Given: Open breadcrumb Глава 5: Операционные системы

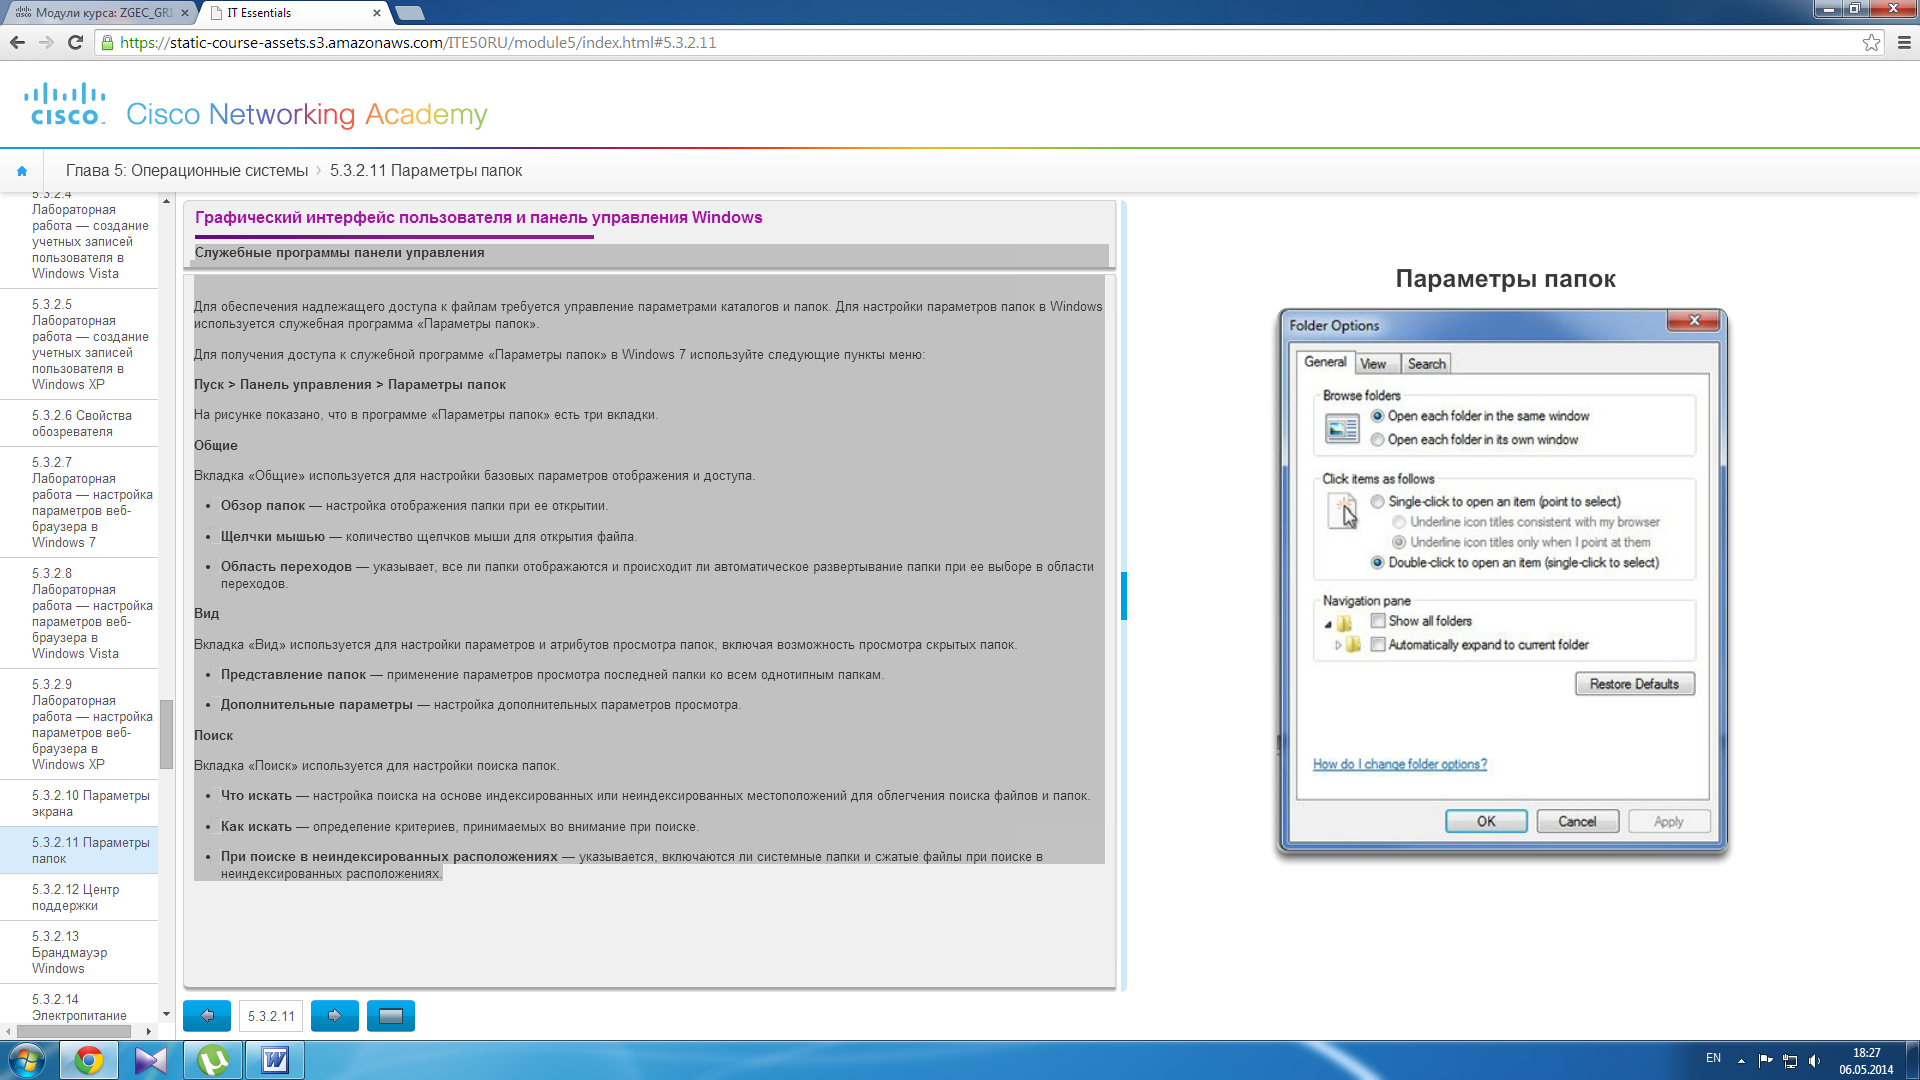Looking at the screenshot, I should coord(187,171).
